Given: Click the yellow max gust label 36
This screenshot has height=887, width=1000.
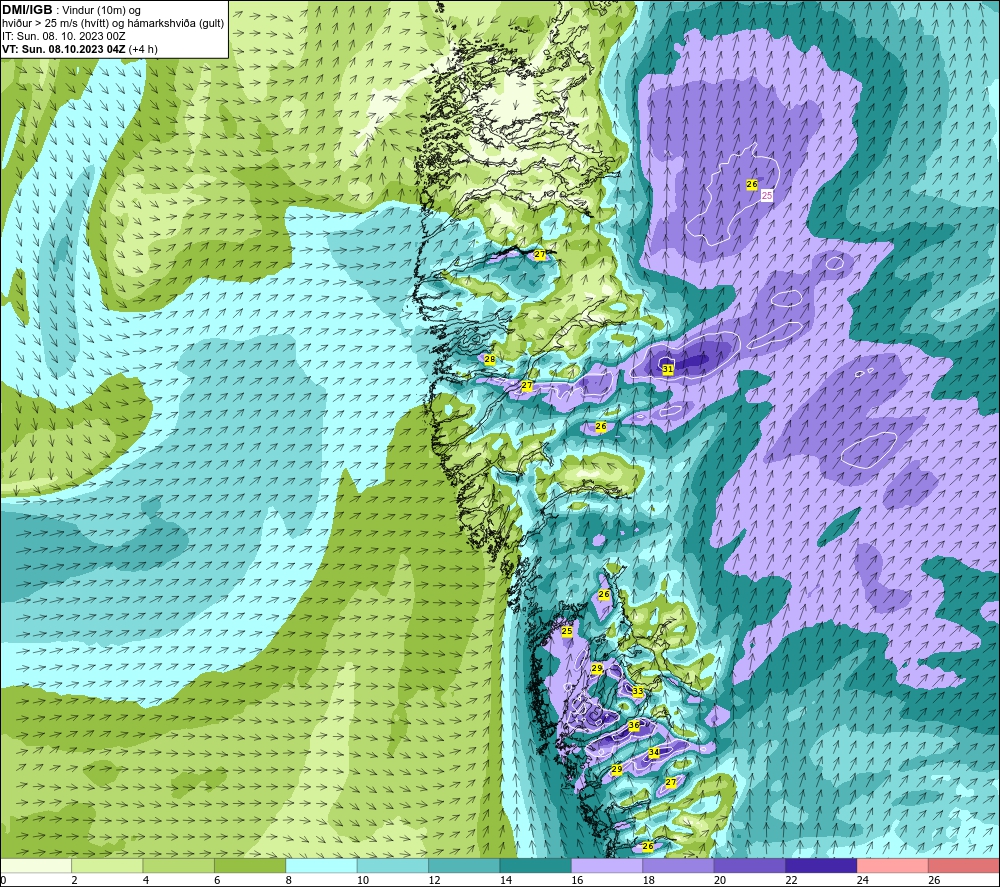Looking at the screenshot, I should [x=634, y=725].
